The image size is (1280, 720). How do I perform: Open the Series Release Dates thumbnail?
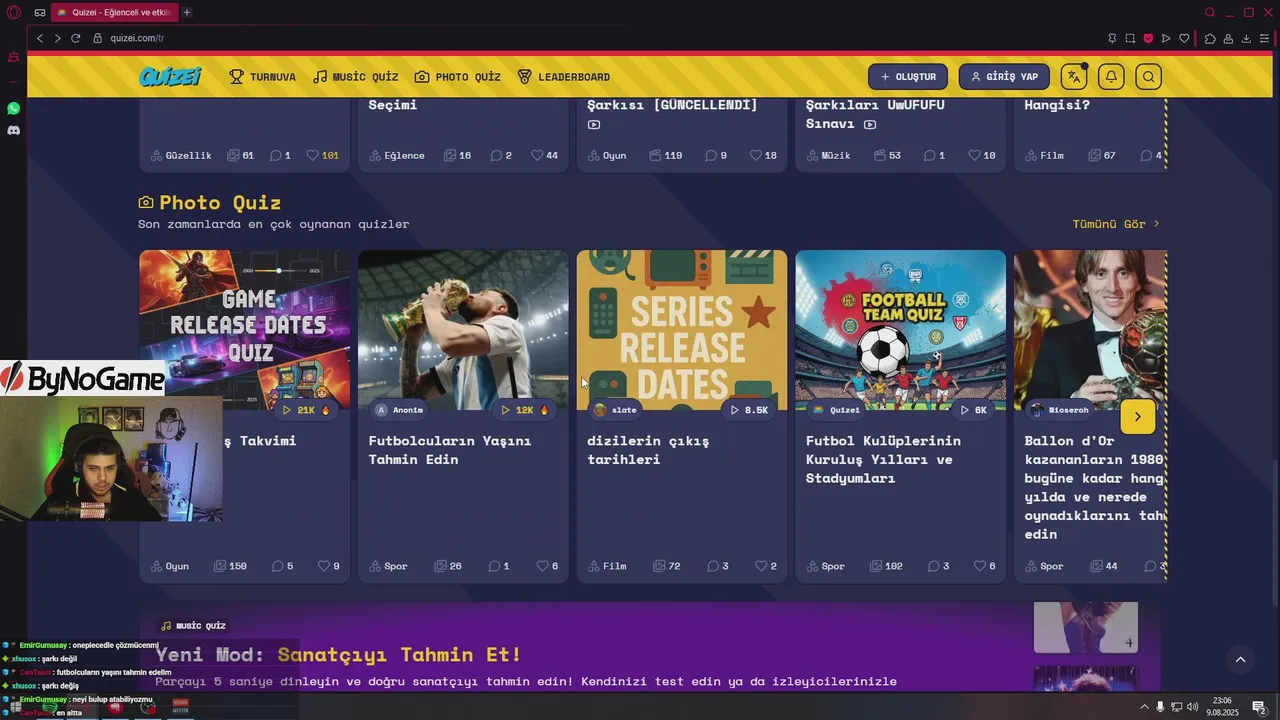pyautogui.click(x=682, y=330)
